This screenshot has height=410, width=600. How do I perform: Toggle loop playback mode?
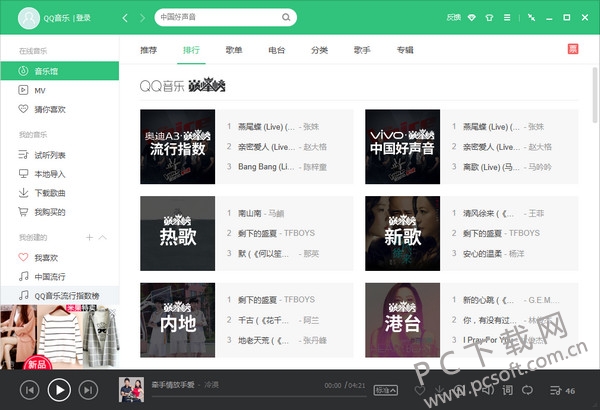tap(527, 390)
